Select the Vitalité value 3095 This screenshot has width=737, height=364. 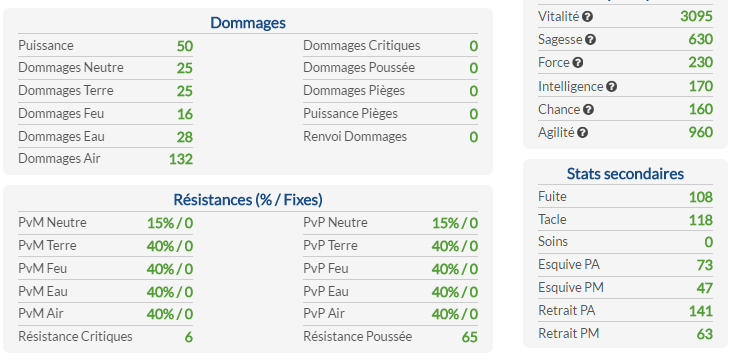click(696, 16)
